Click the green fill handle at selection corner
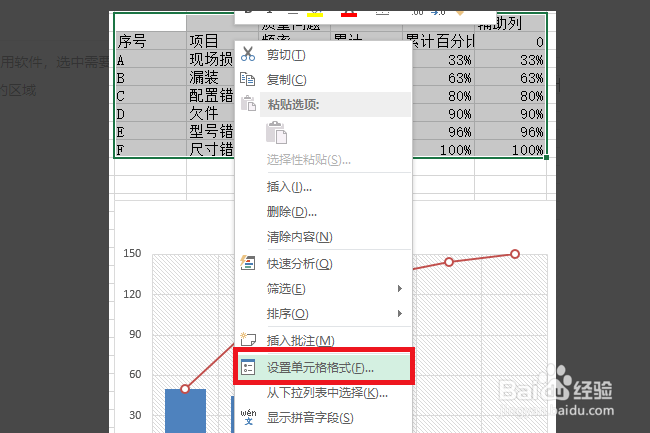 546,157
